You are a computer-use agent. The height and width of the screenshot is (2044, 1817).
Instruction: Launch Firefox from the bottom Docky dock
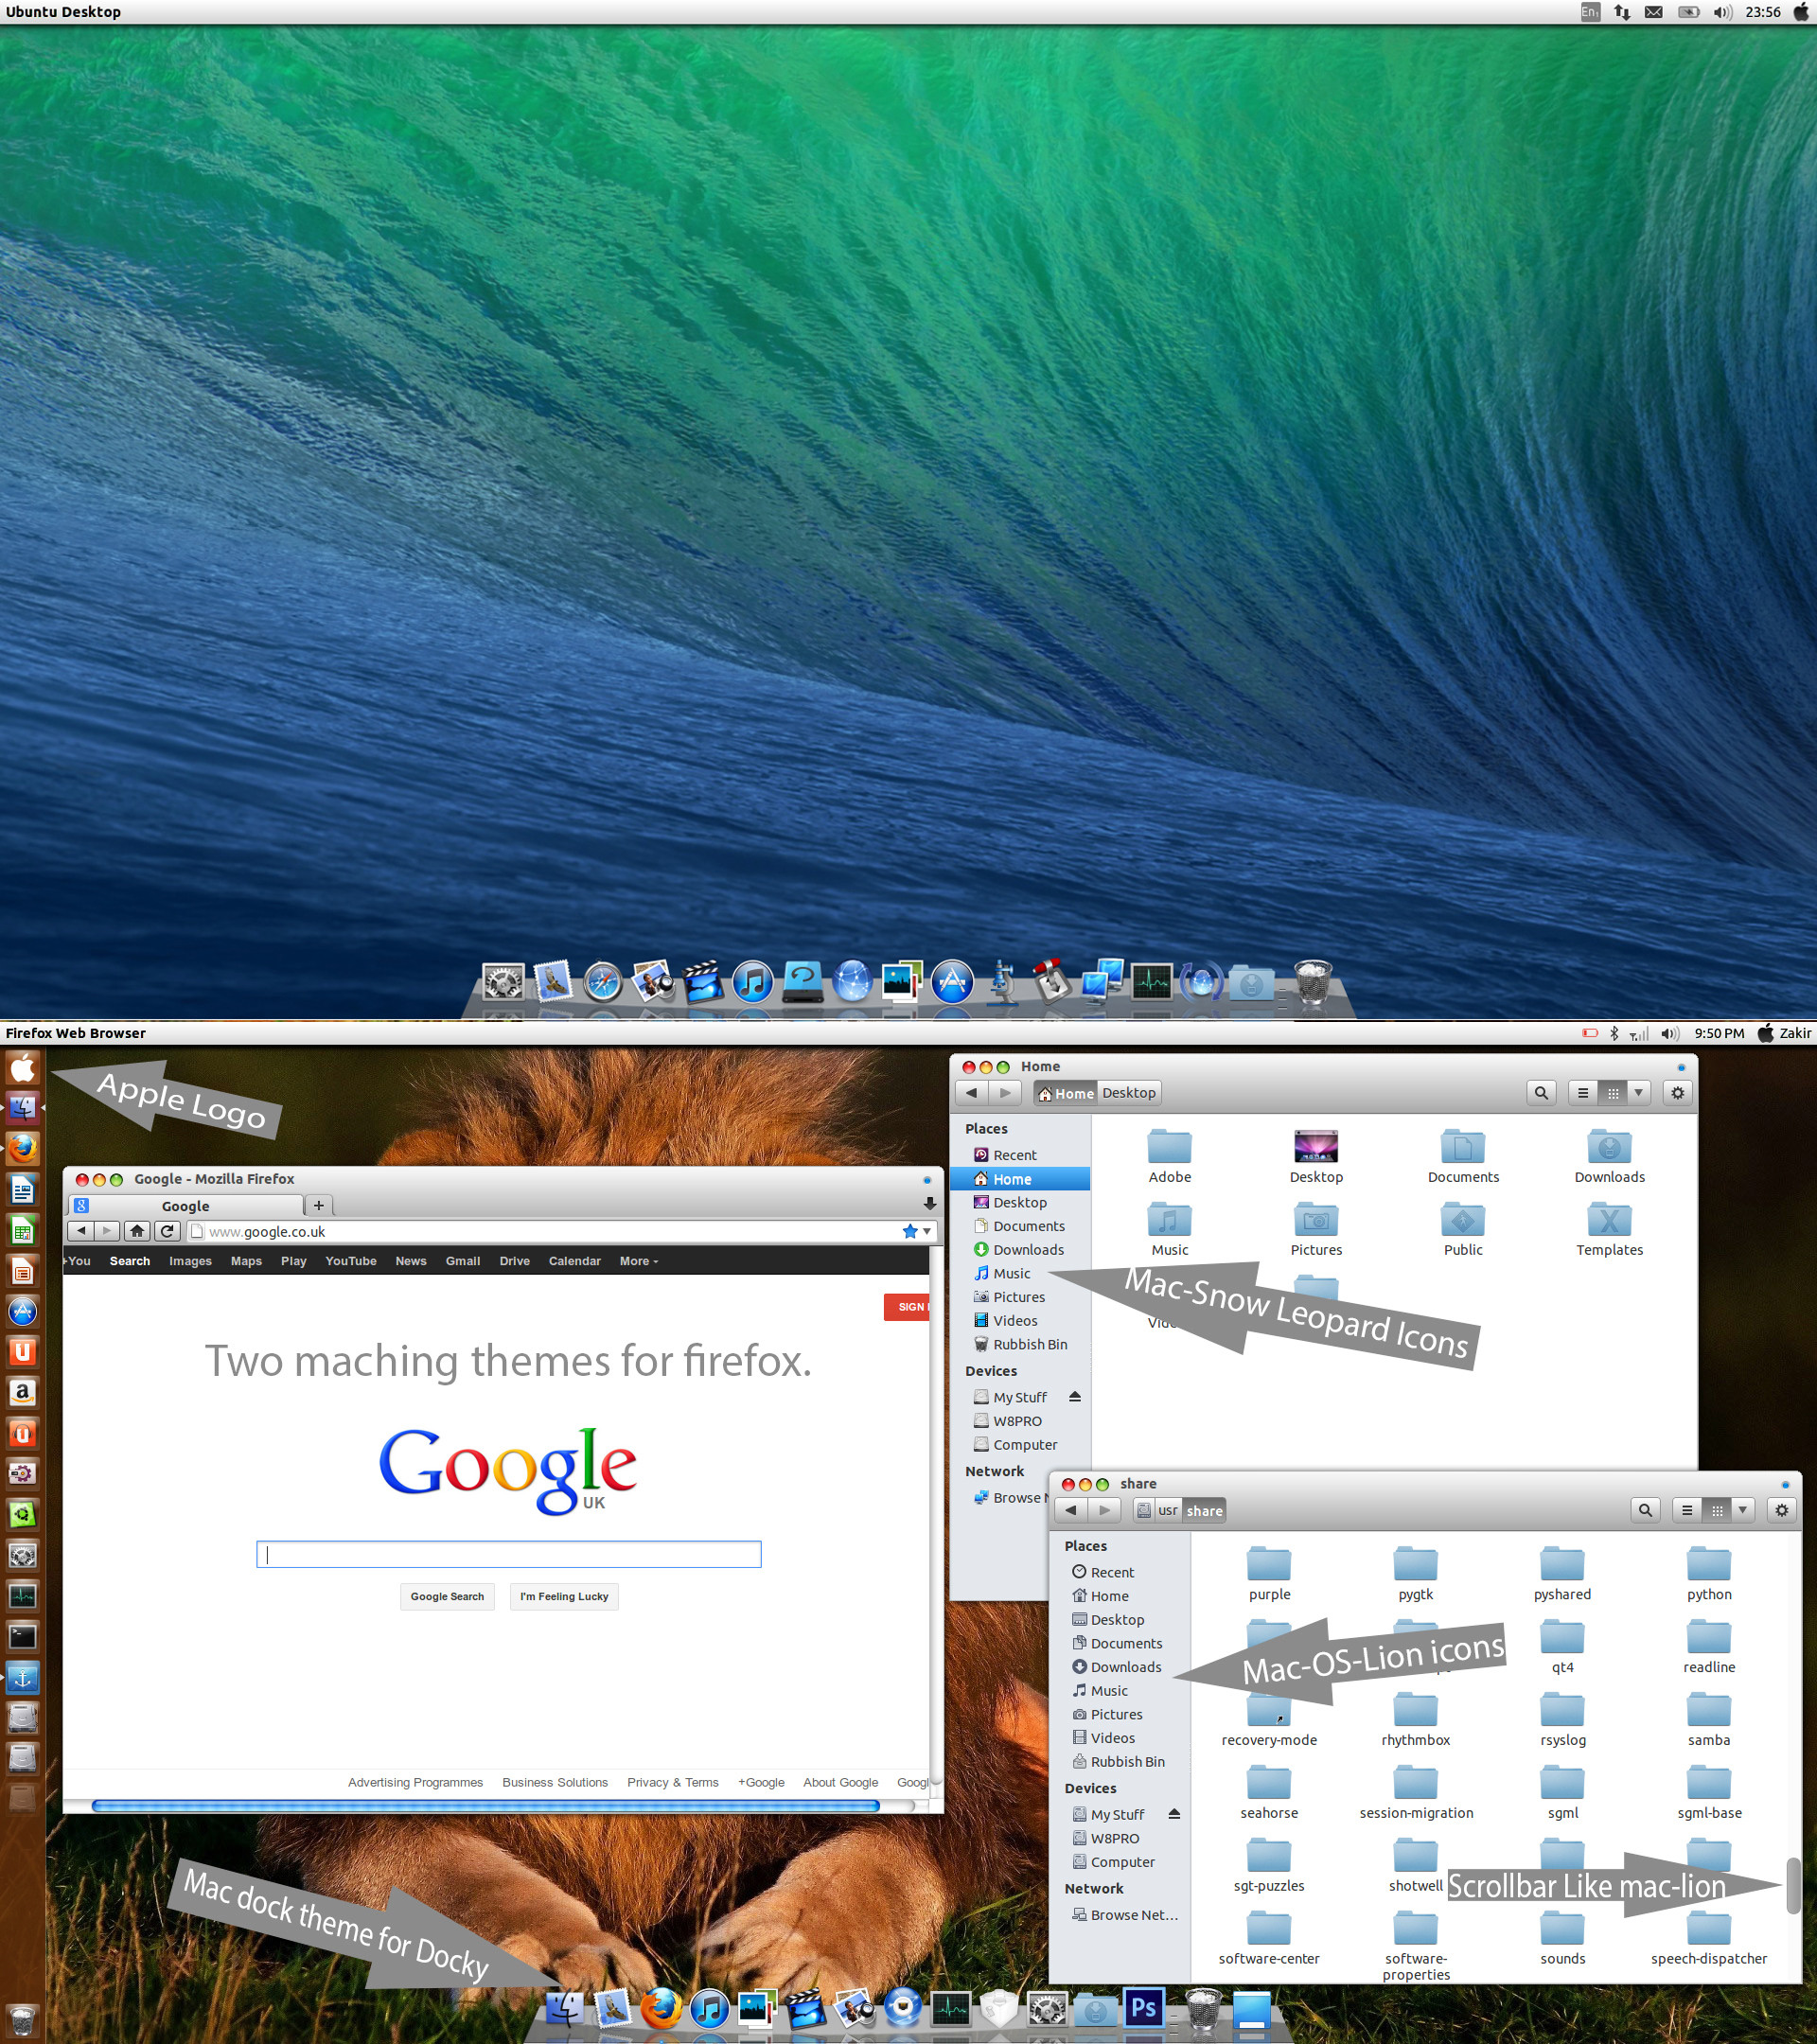[x=660, y=2008]
